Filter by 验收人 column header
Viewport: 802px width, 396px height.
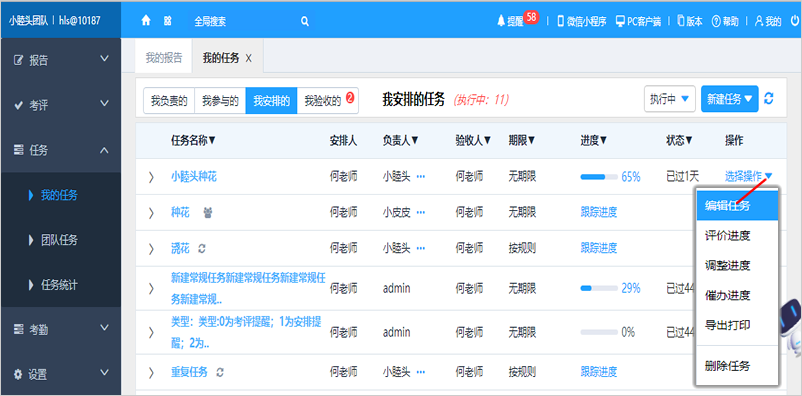point(473,140)
